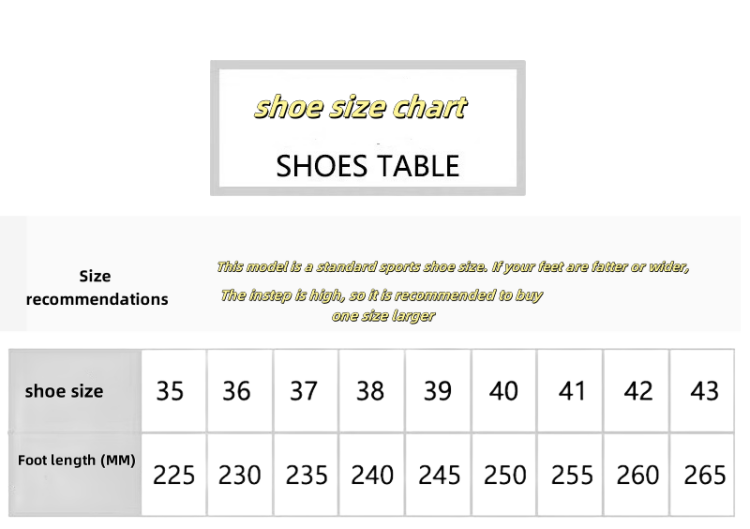Select shoe size 43 cell

tap(702, 391)
